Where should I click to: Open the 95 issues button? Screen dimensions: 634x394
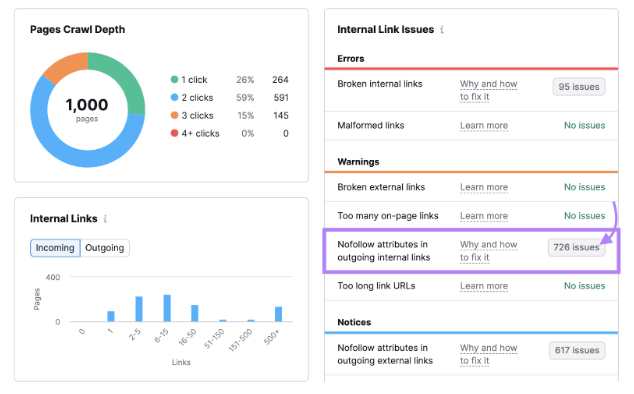point(579,87)
